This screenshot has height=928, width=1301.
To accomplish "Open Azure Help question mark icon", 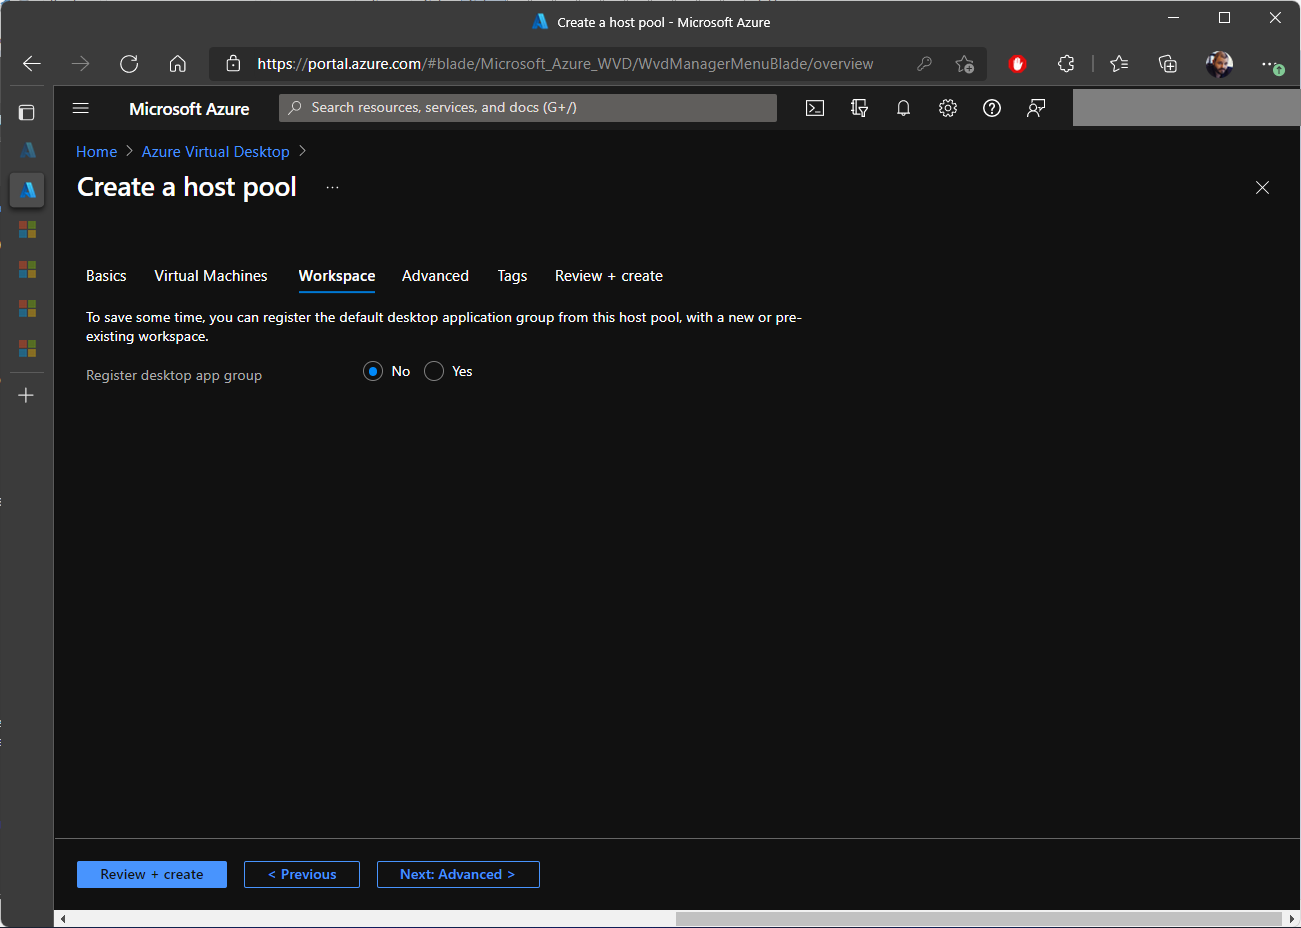I will (992, 108).
